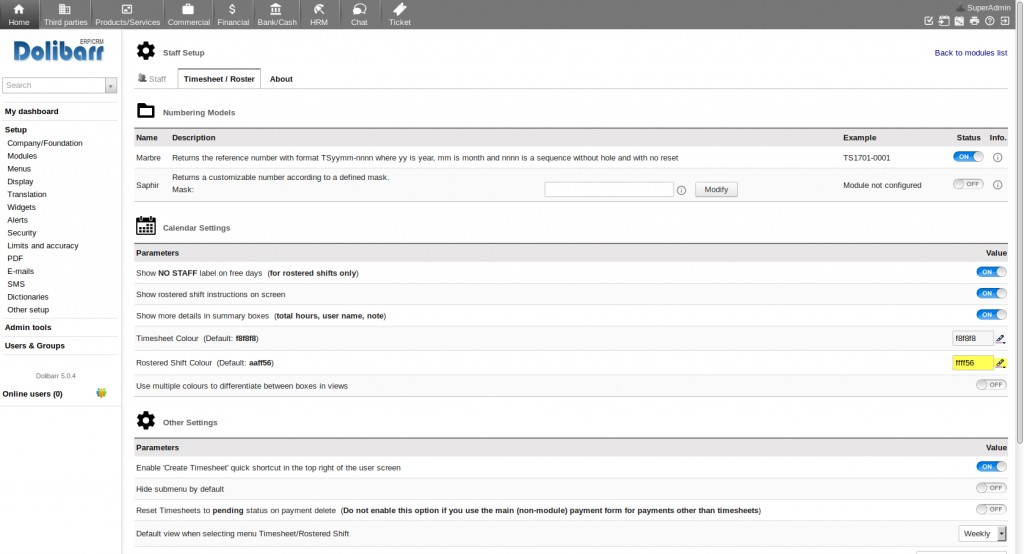Toggle Marbre numbering model status off
Image resolution: width=1024 pixels, height=554 pixels.
point(968,157)
